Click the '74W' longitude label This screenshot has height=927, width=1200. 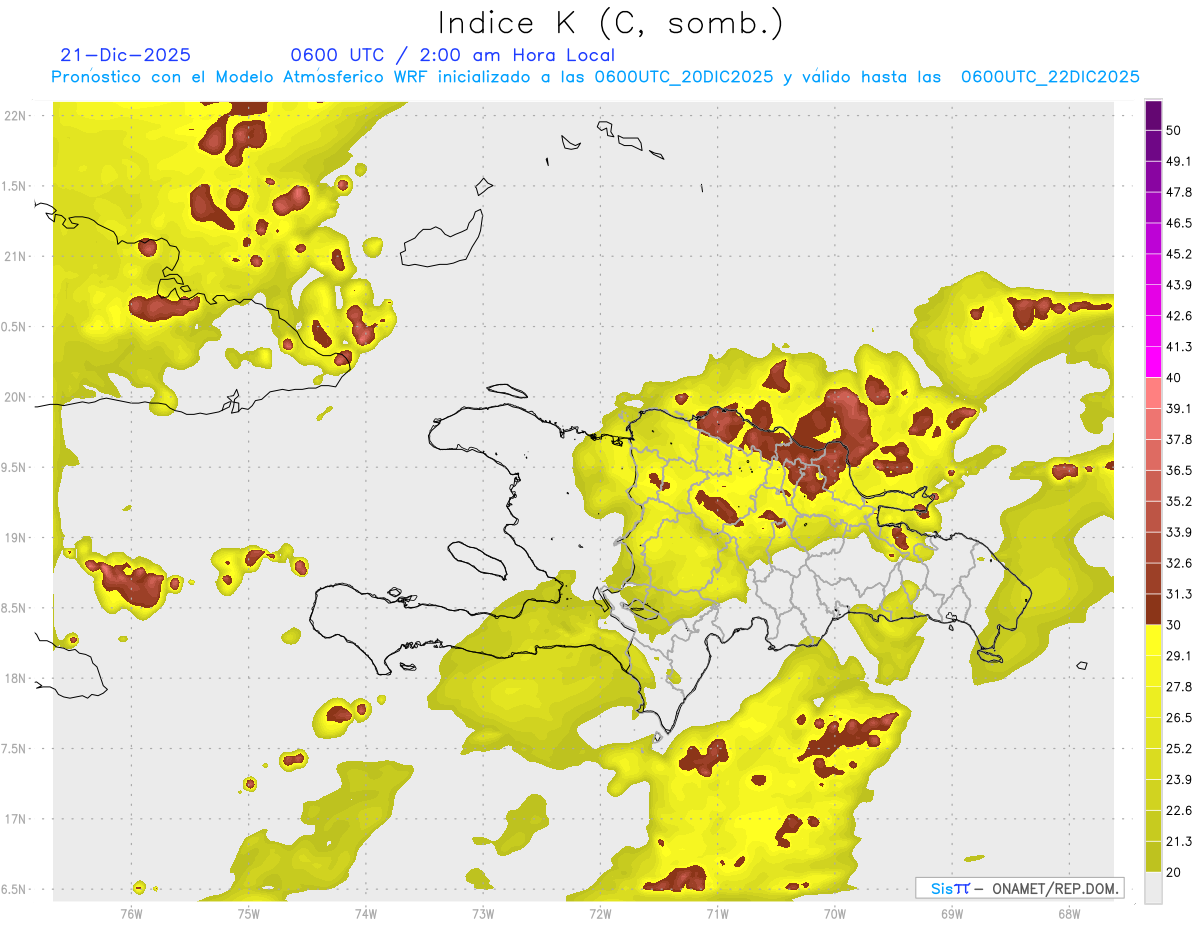366,913
